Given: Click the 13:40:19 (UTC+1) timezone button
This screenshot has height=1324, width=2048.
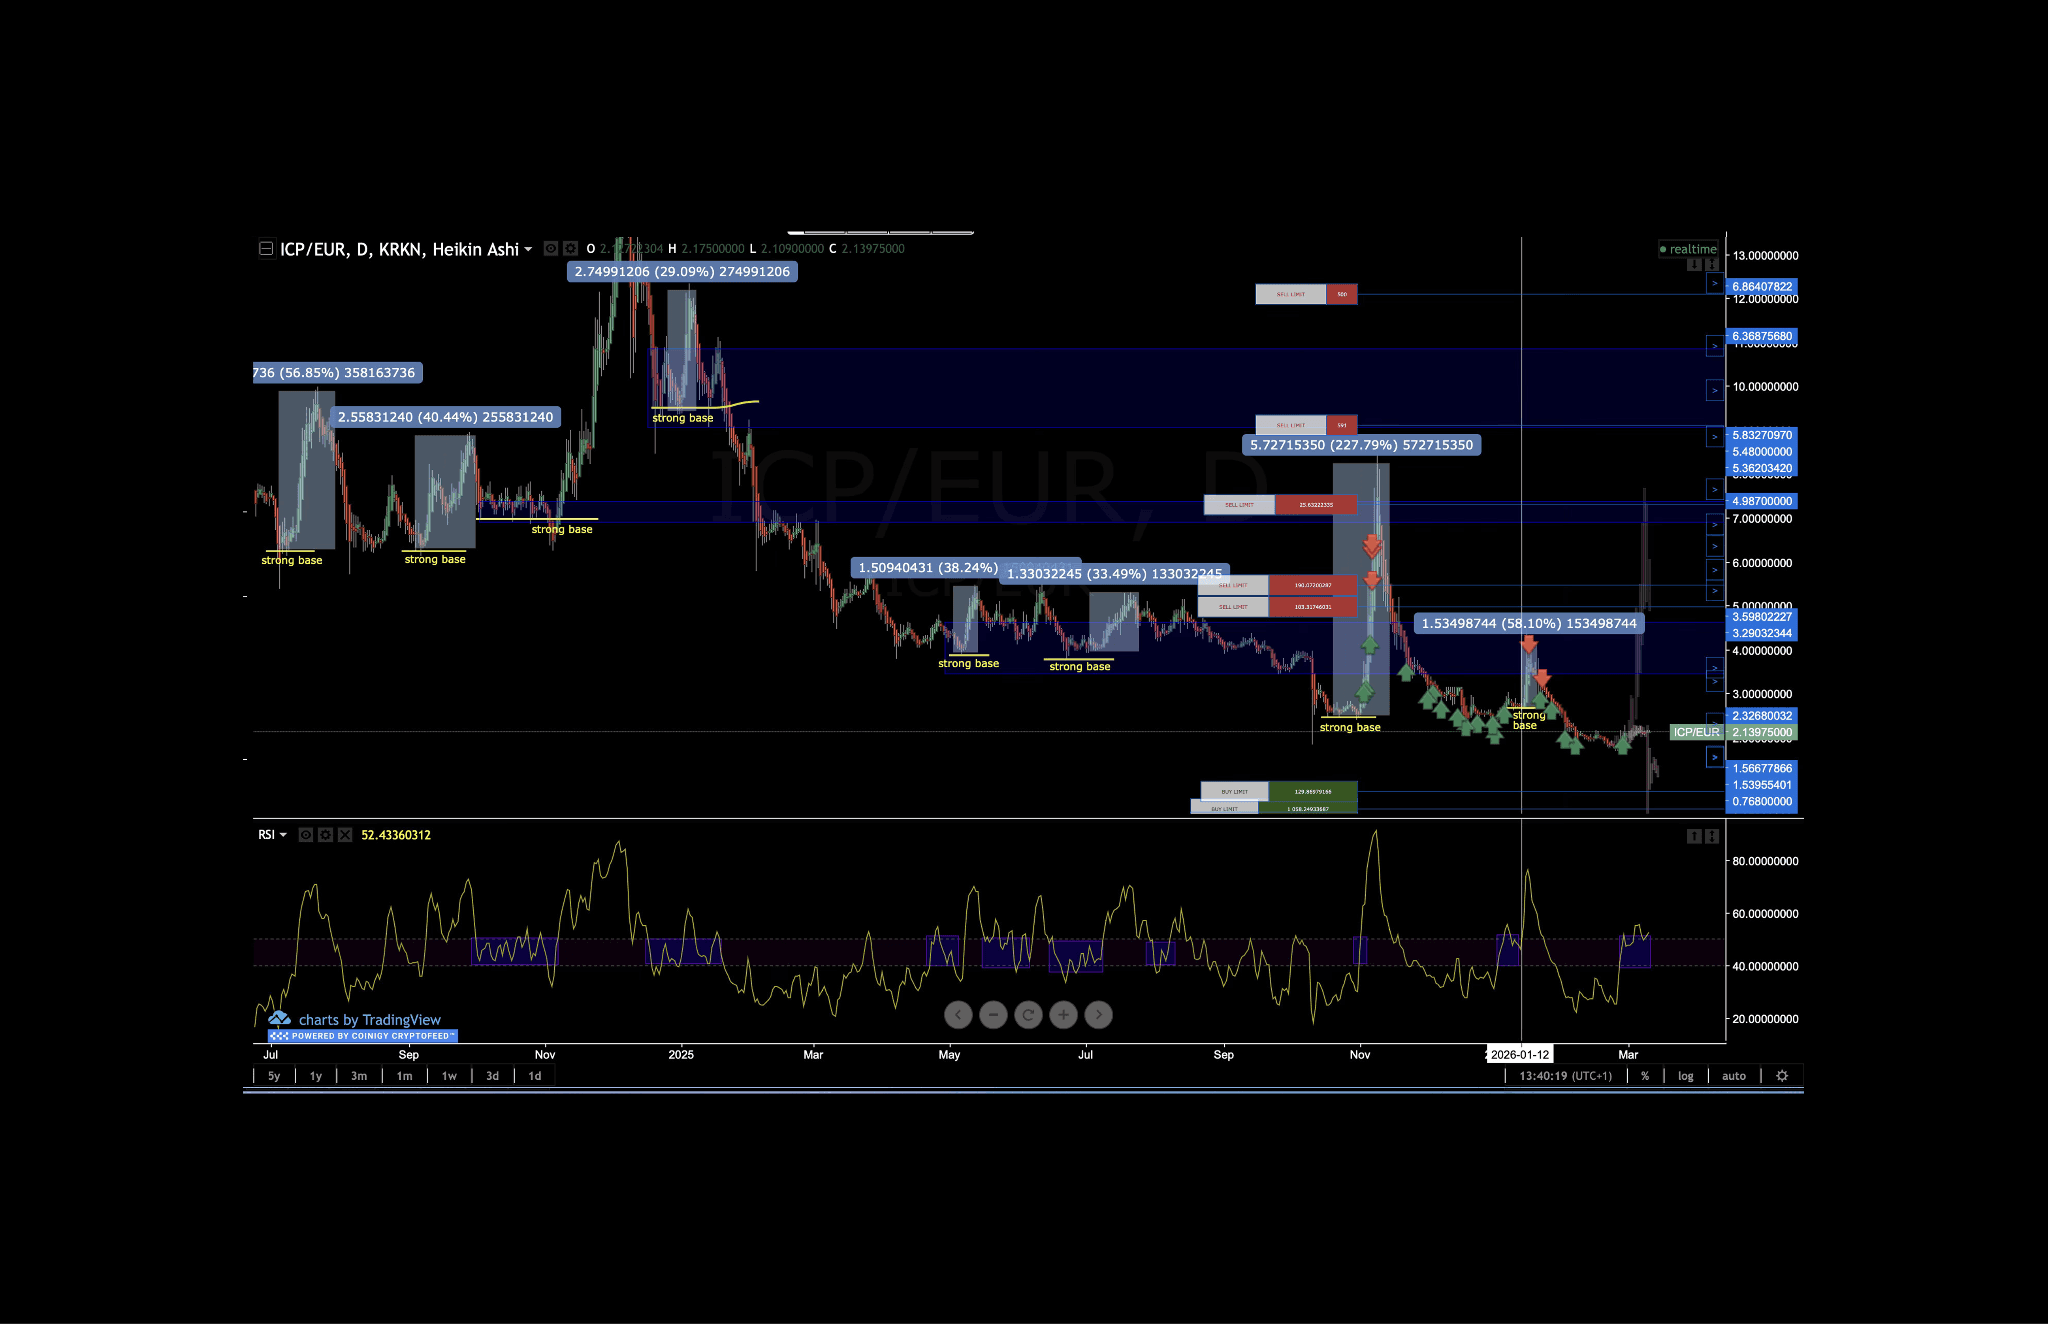Looking at the screenshot, I should coord(1565,1076).
